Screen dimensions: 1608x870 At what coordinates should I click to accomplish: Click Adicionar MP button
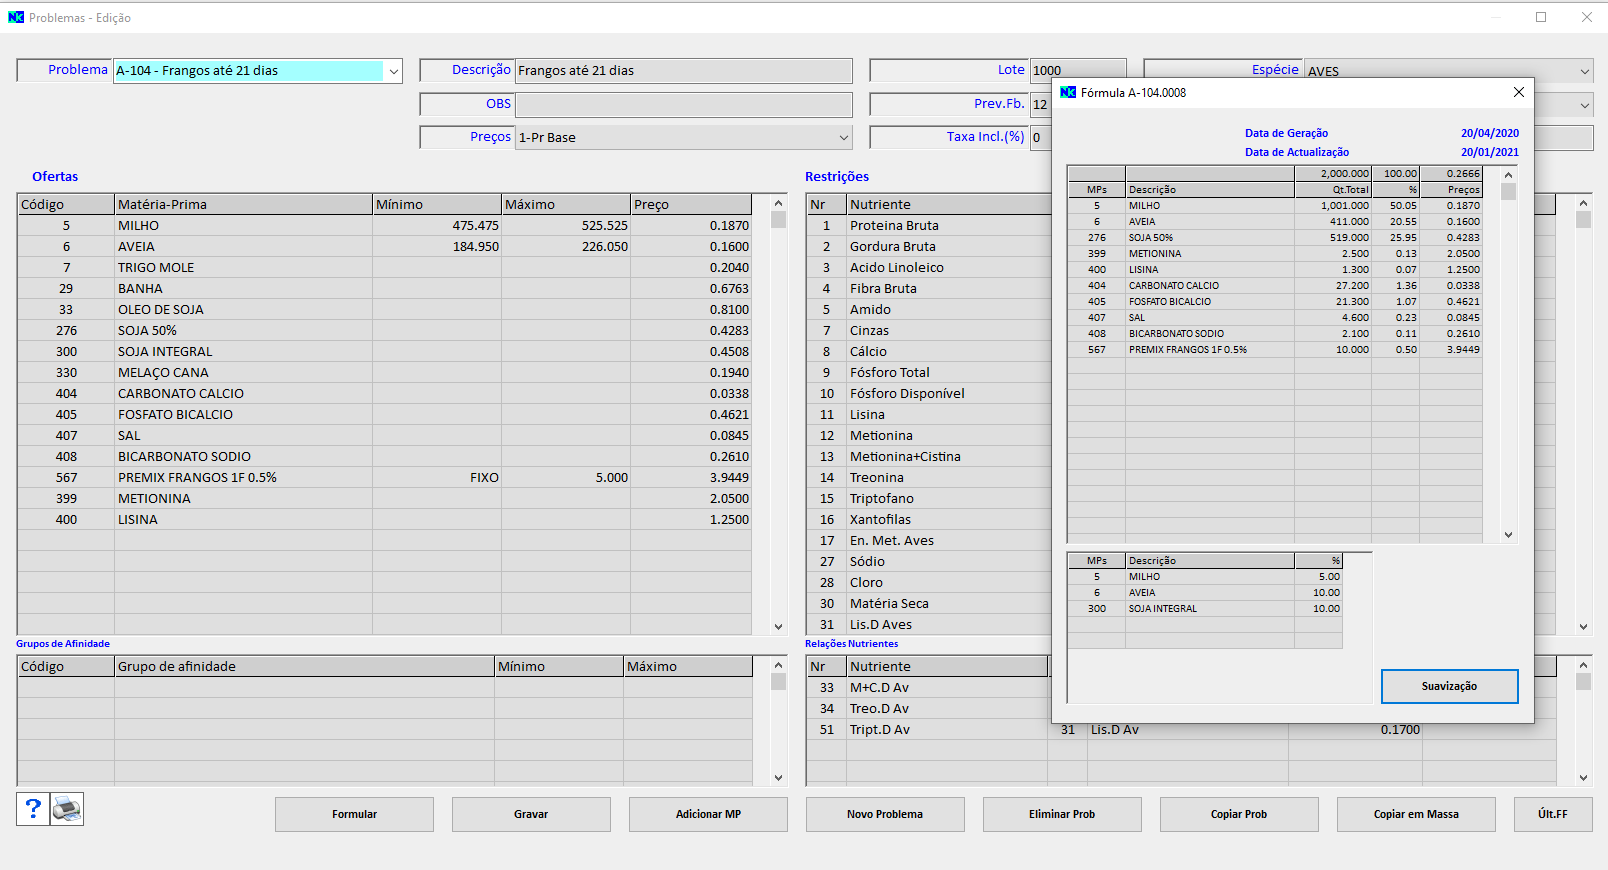tap(708, 814)
